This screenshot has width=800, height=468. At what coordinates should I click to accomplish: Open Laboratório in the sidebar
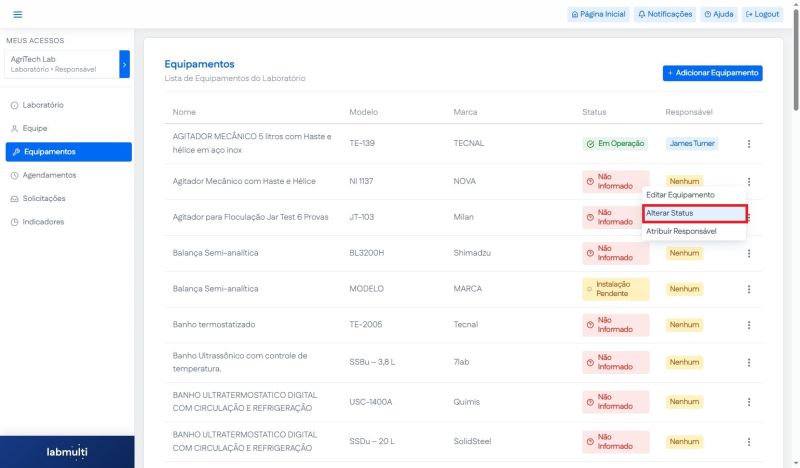pyautogui.click(x=43, y=105)
